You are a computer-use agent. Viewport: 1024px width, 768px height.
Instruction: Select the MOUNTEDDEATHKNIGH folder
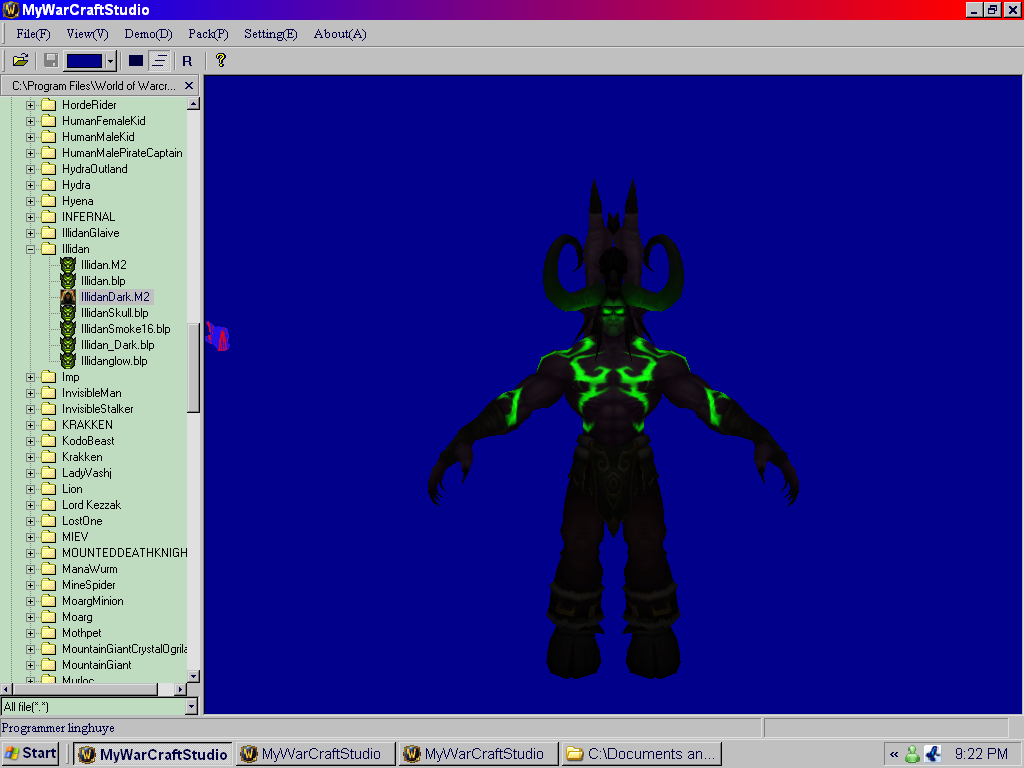(x=124, y=553)
